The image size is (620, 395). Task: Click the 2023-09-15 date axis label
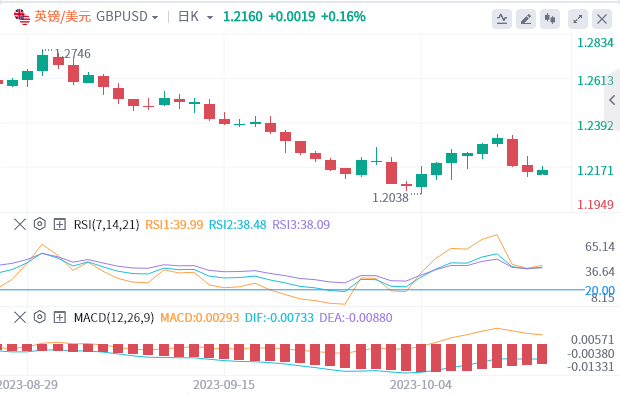click(224, 385)
